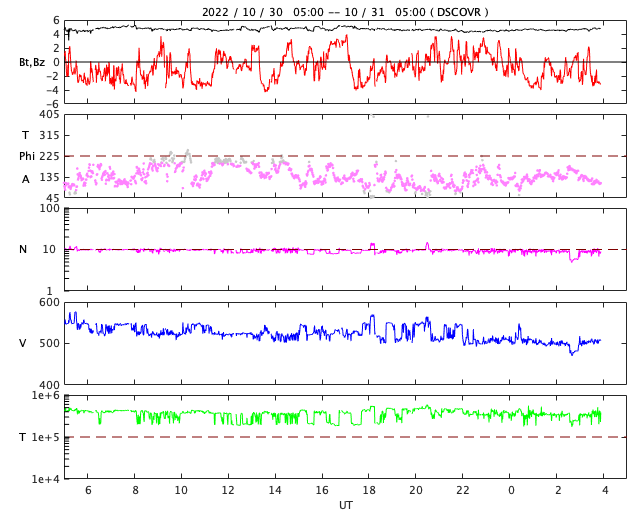The width and height of the screenshot is (640, 512).
Task: Click the 'Bt,Bz' axis label
Action: (32, 62)
